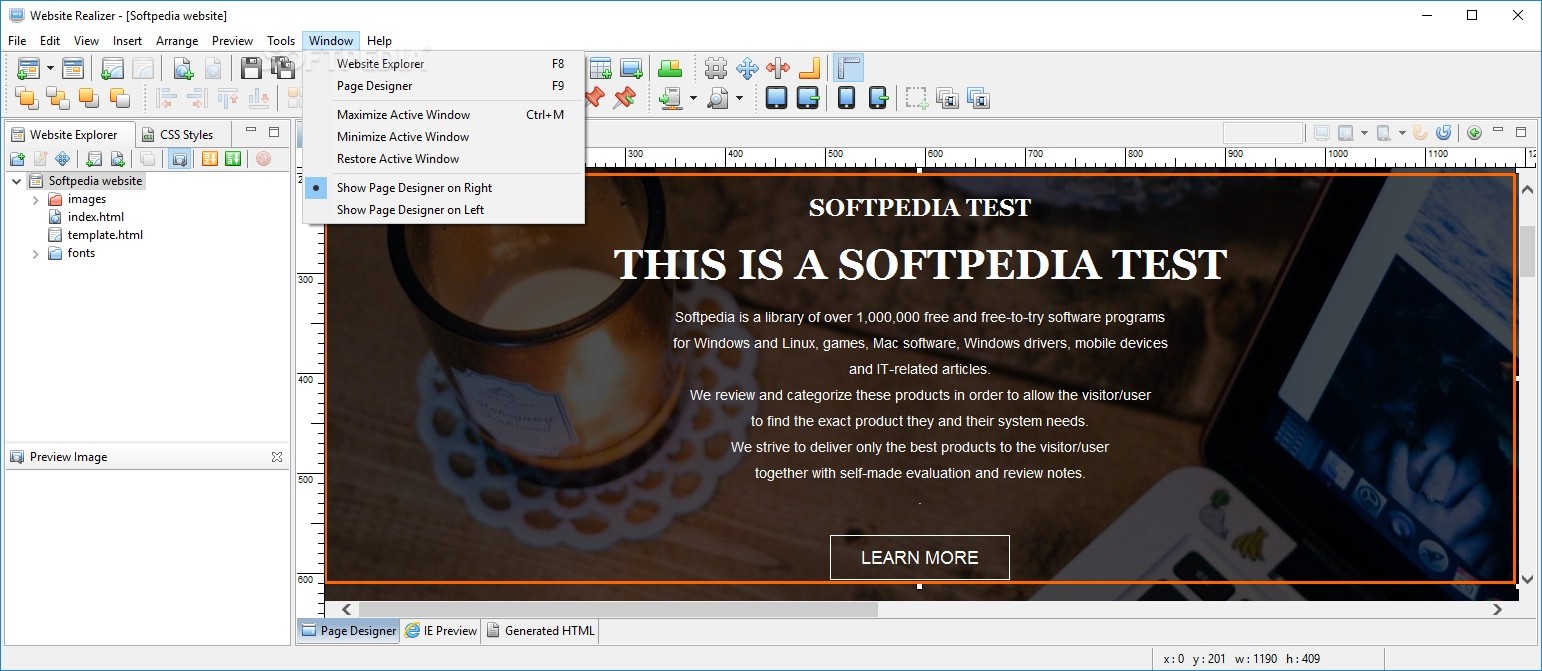The height and width of the screenshot is (671, 1542).
Task: Click the new website icon with green plus
Action: coord(27,68)
